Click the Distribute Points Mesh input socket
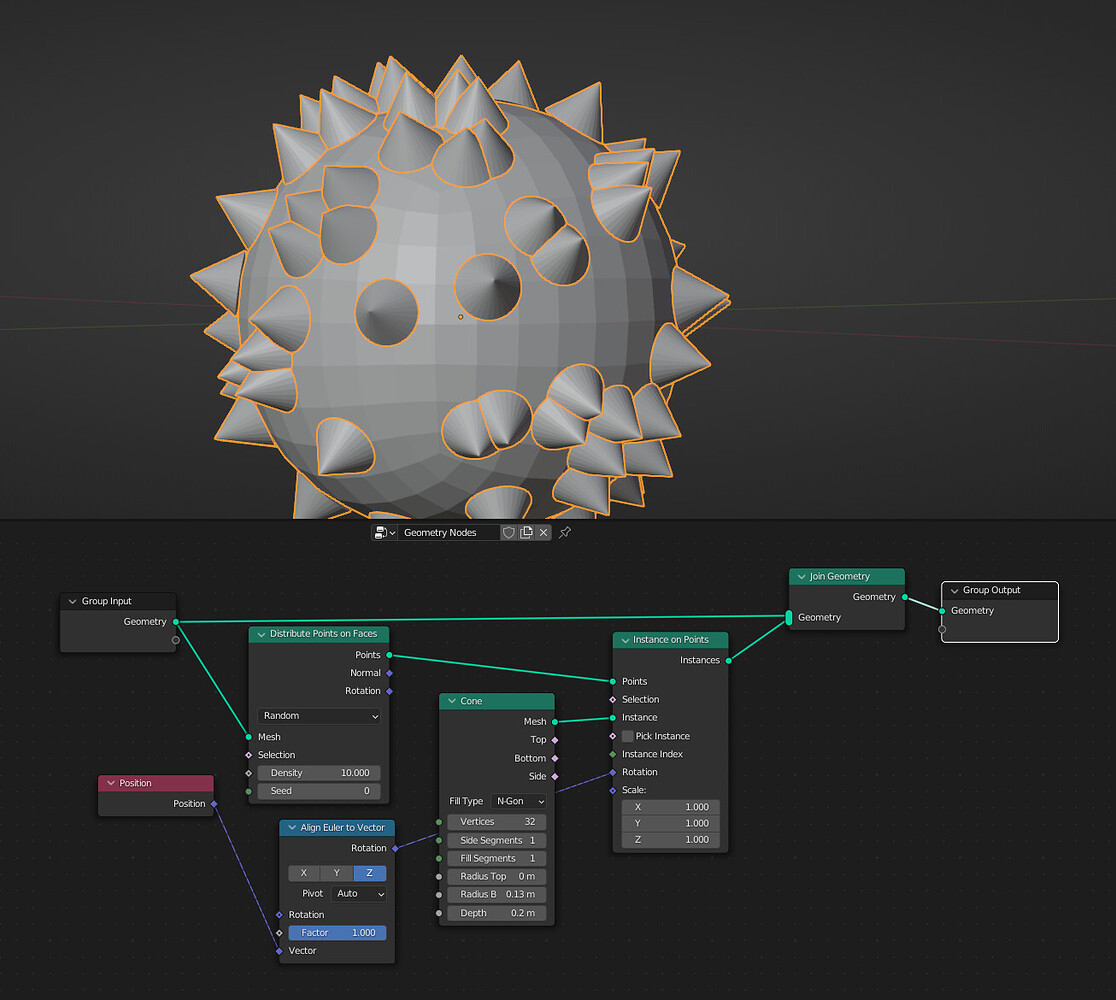The height and width of the screenshot is (1000, 1116). (x=248, y=737)
